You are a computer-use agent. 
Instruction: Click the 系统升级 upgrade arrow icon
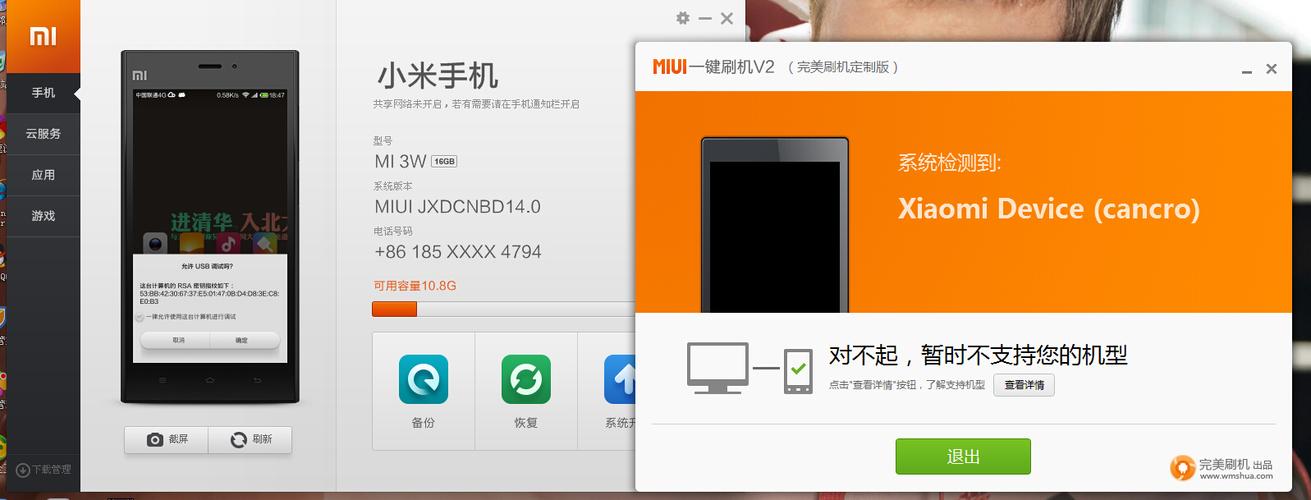pyautogui.click(x=620, y=380)
